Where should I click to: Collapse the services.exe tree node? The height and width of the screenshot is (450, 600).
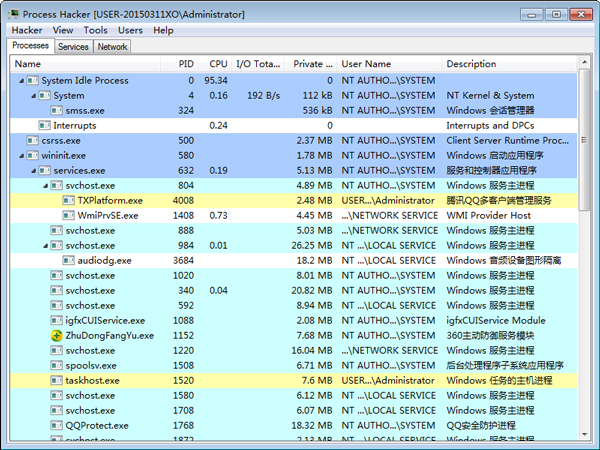pyautogui.click(x=34, y=171)
